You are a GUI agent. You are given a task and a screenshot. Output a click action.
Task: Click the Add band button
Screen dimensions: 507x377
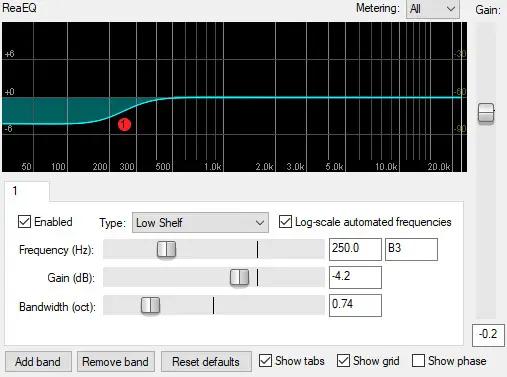(x=38, y=362)
